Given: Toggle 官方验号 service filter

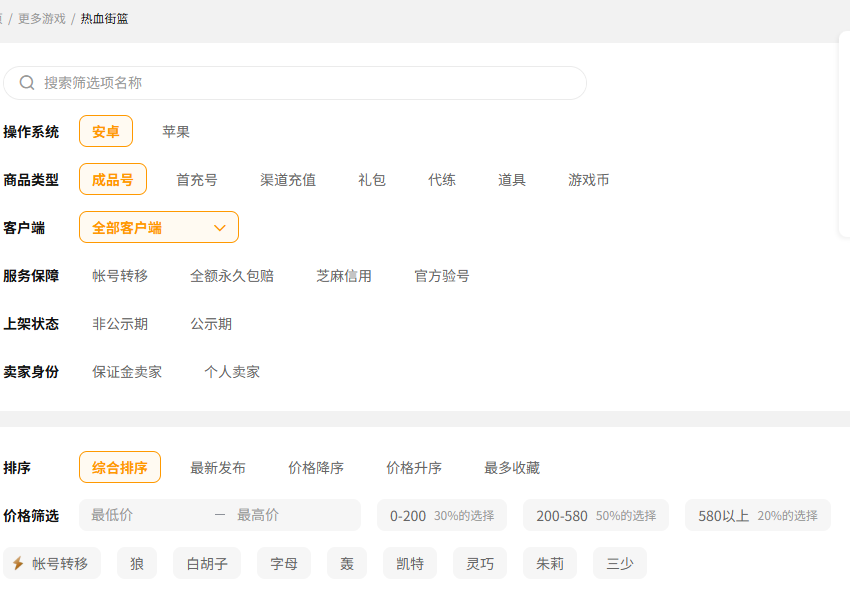Looking at the screenshot, I should click(442, 276).
